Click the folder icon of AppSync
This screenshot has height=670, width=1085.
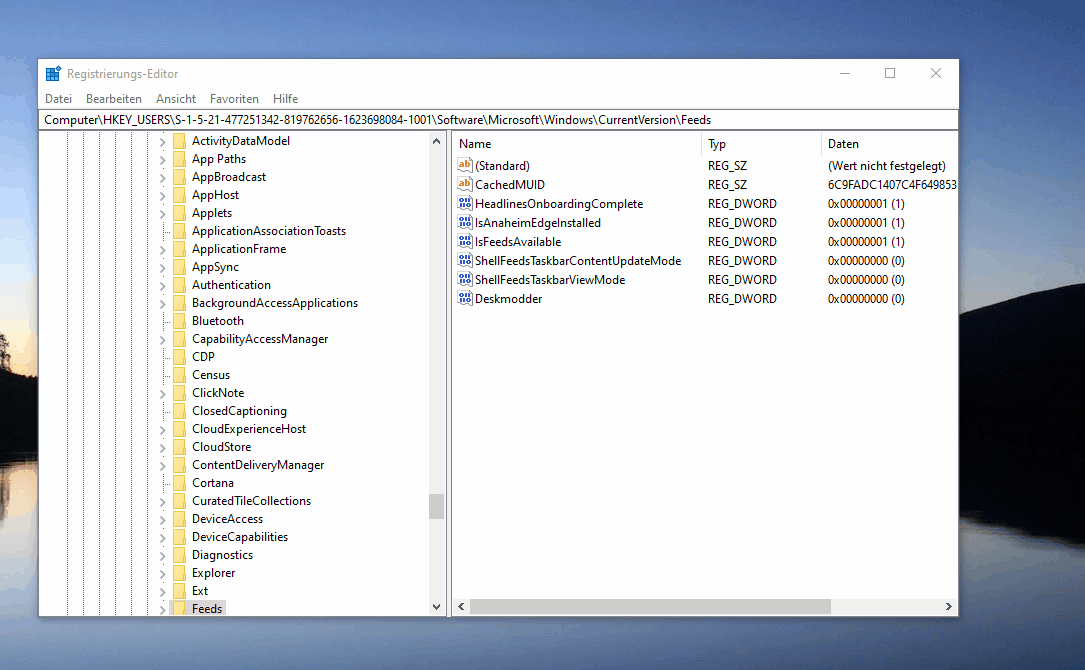point(179,267)
